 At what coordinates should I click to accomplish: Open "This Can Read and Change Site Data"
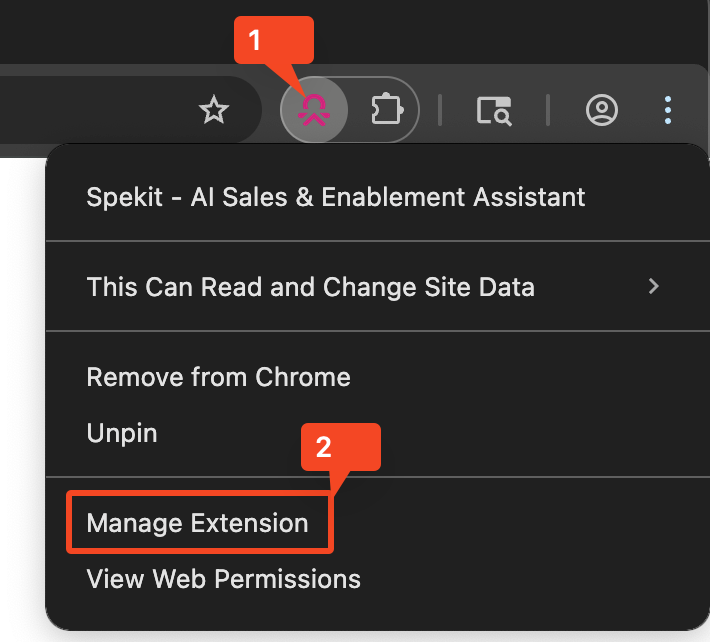[x=310, y=288]
